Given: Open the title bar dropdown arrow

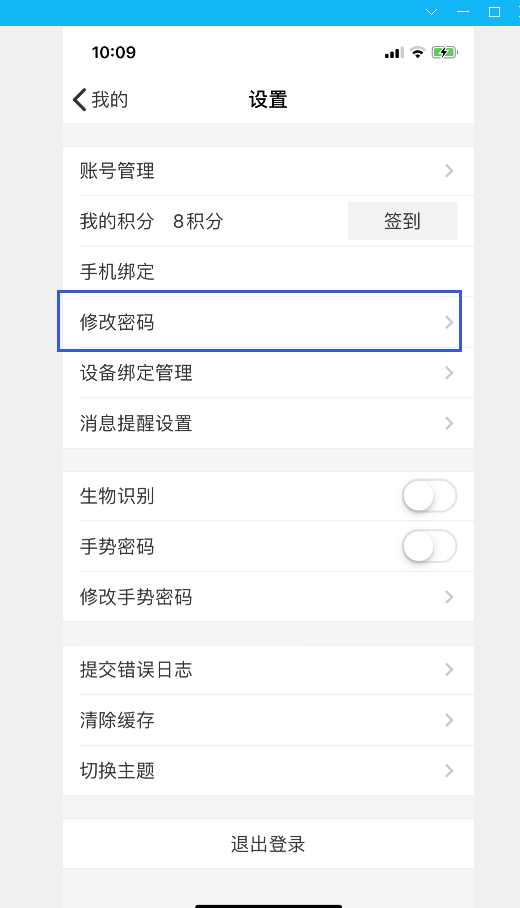Looking at the screenshot, I should tap(431, 12).
